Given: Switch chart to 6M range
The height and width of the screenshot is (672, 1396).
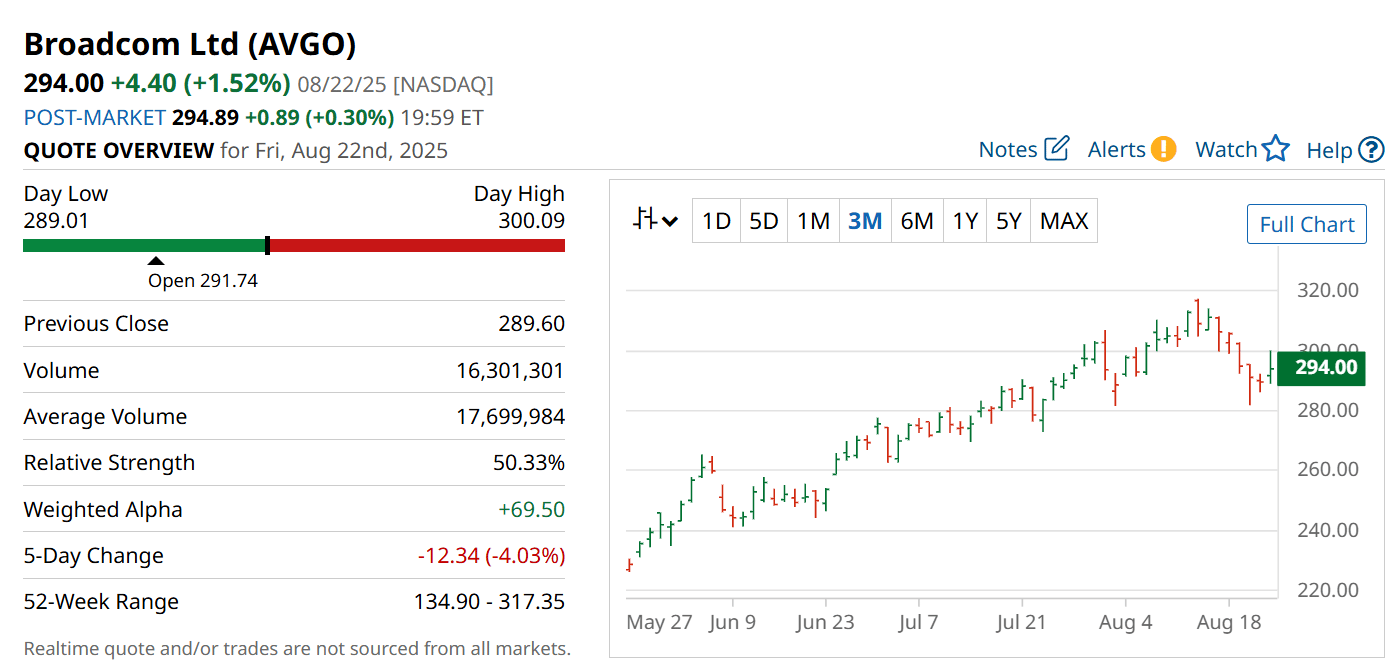Looking at the screenshot, I should [x=917, y=221].
